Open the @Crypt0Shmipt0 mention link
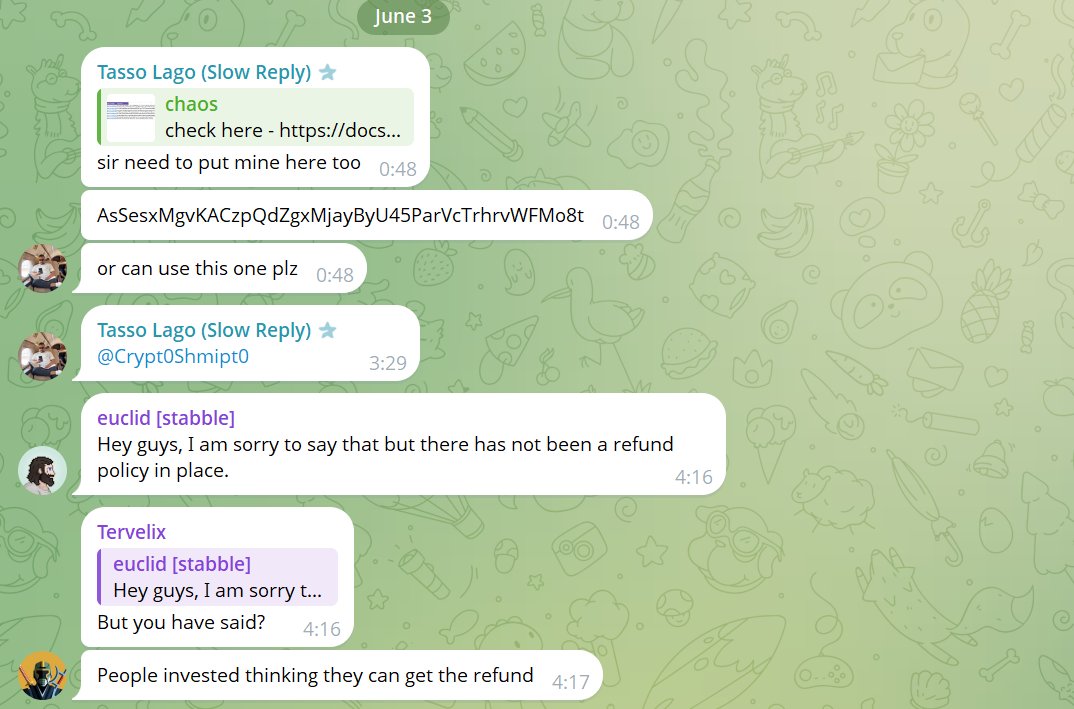Viewport: 1074px width, 709px height. [173, 357]
